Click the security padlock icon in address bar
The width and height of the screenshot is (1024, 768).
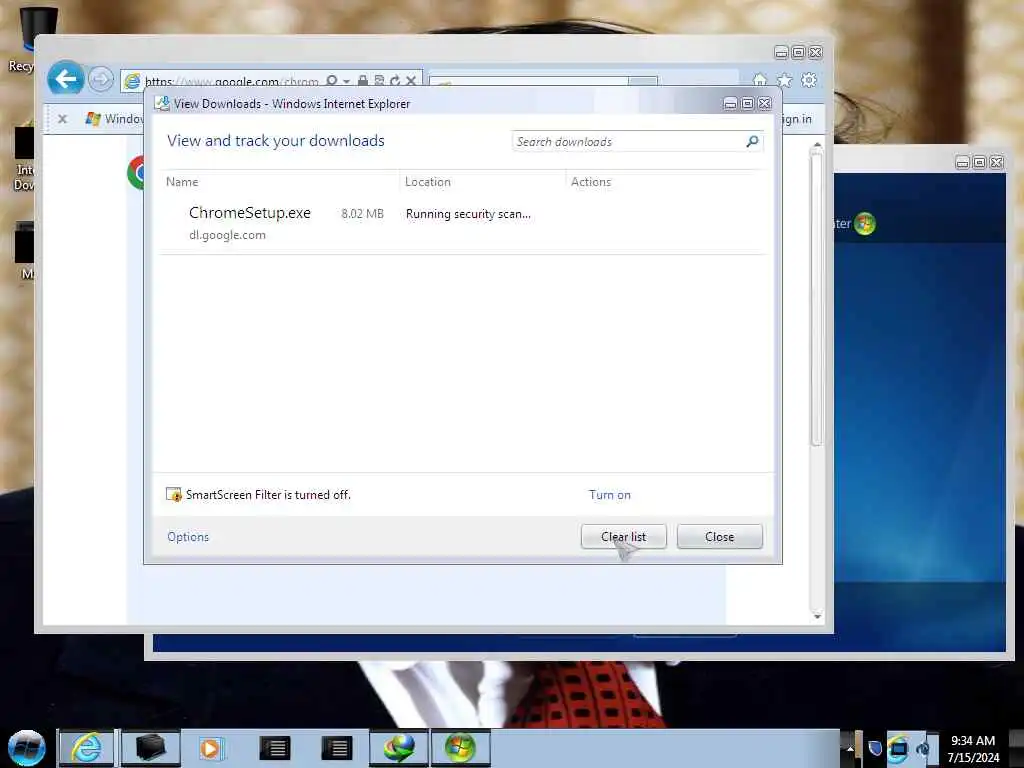pyautogui.click(x=362, y=81)
